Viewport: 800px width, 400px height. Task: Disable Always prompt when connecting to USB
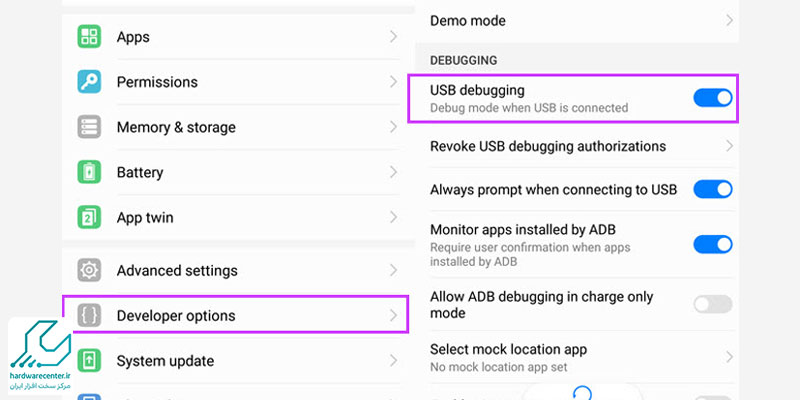tap(712, 189)
